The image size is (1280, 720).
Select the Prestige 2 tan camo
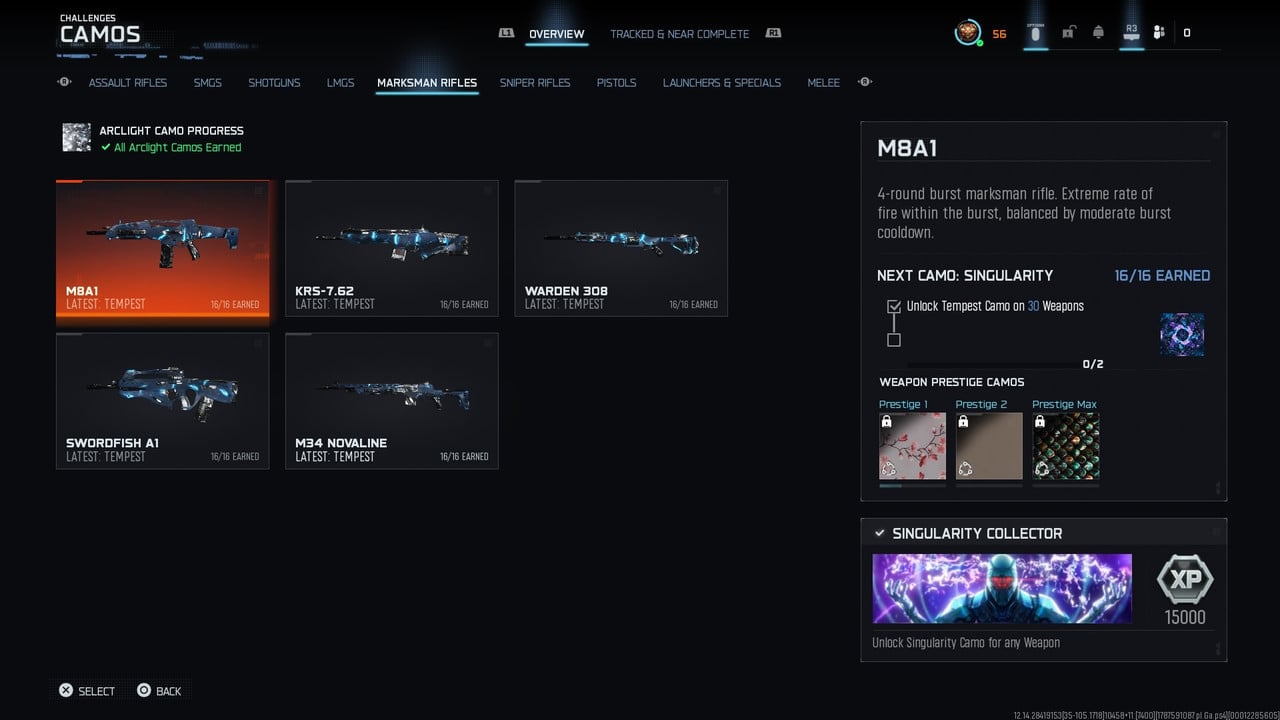(x=989, y=446)
